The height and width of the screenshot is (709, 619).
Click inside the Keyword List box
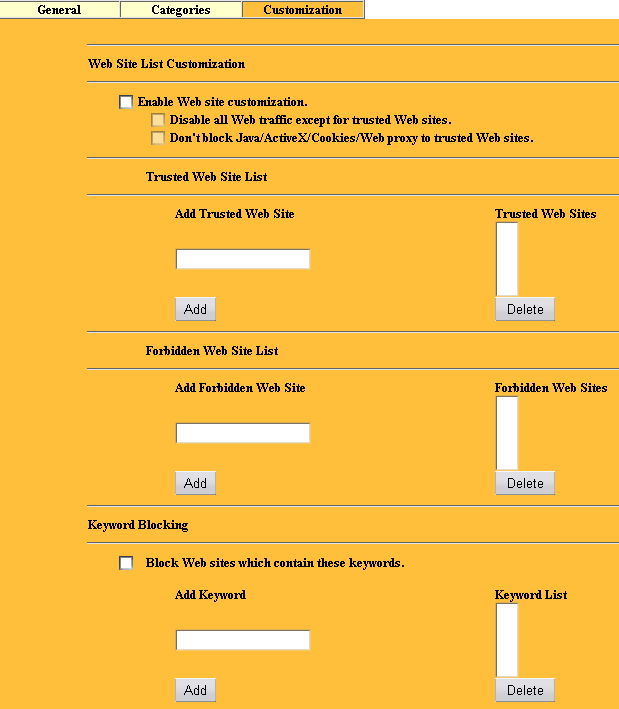coord(507,640)
